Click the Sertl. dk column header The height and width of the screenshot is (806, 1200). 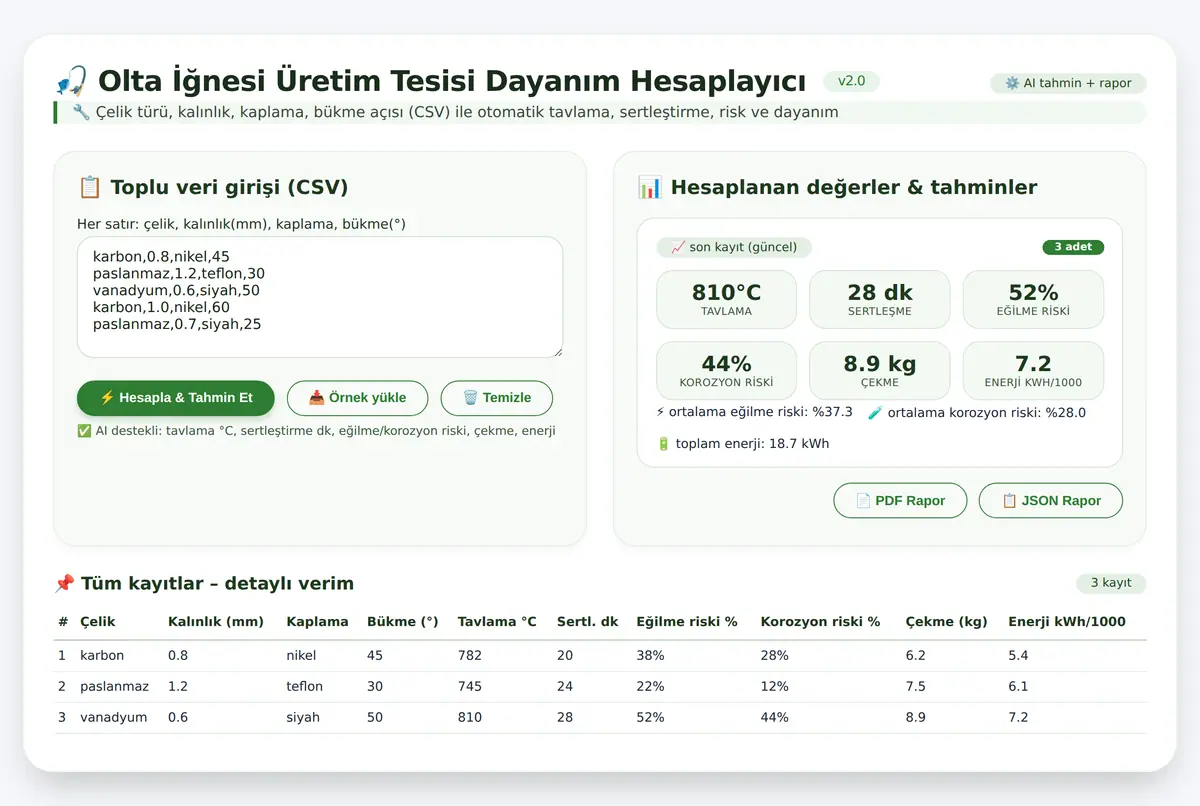tap(588, 622)
